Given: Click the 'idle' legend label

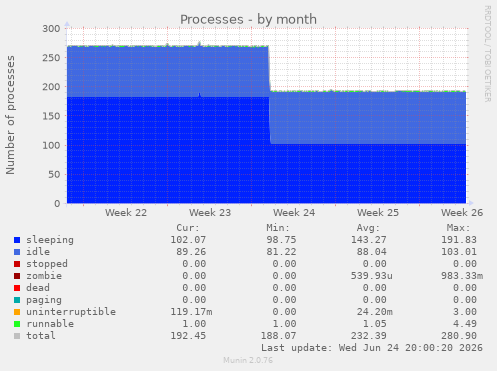Looking at the screenshot, I should pyautogui.click(x=38, y=252).
